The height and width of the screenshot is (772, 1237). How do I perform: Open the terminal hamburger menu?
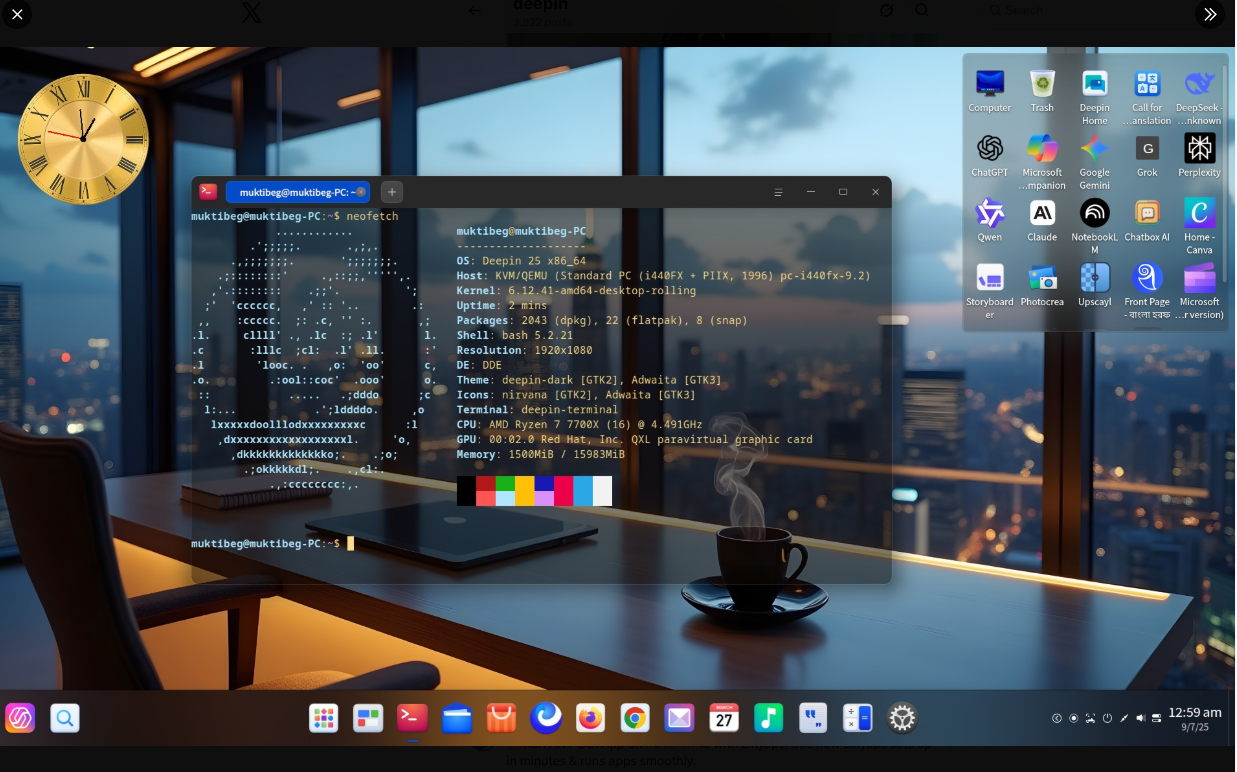(x=778, y=192)
